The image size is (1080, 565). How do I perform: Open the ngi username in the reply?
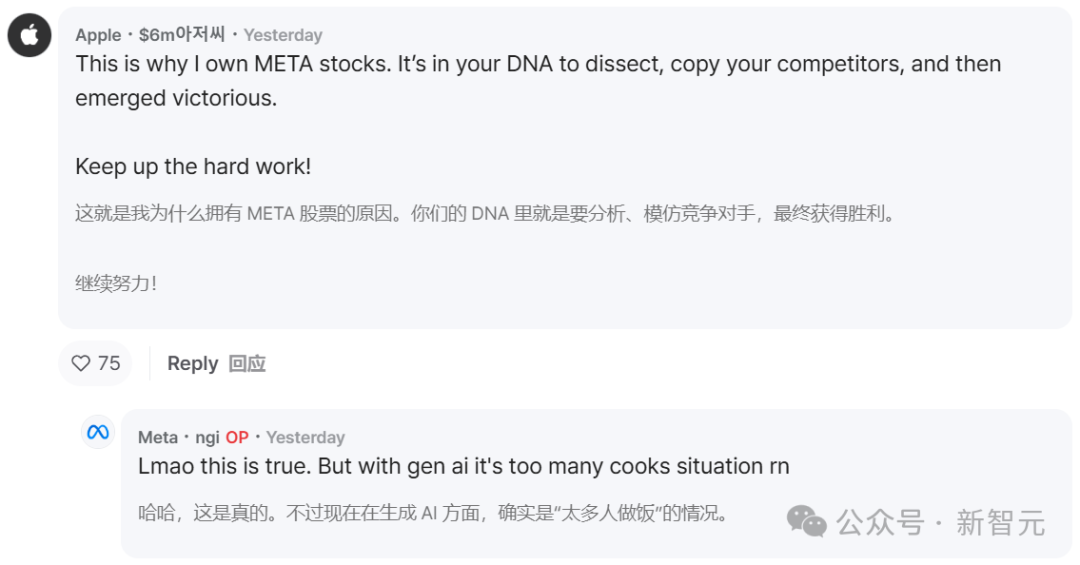(207, 437)
